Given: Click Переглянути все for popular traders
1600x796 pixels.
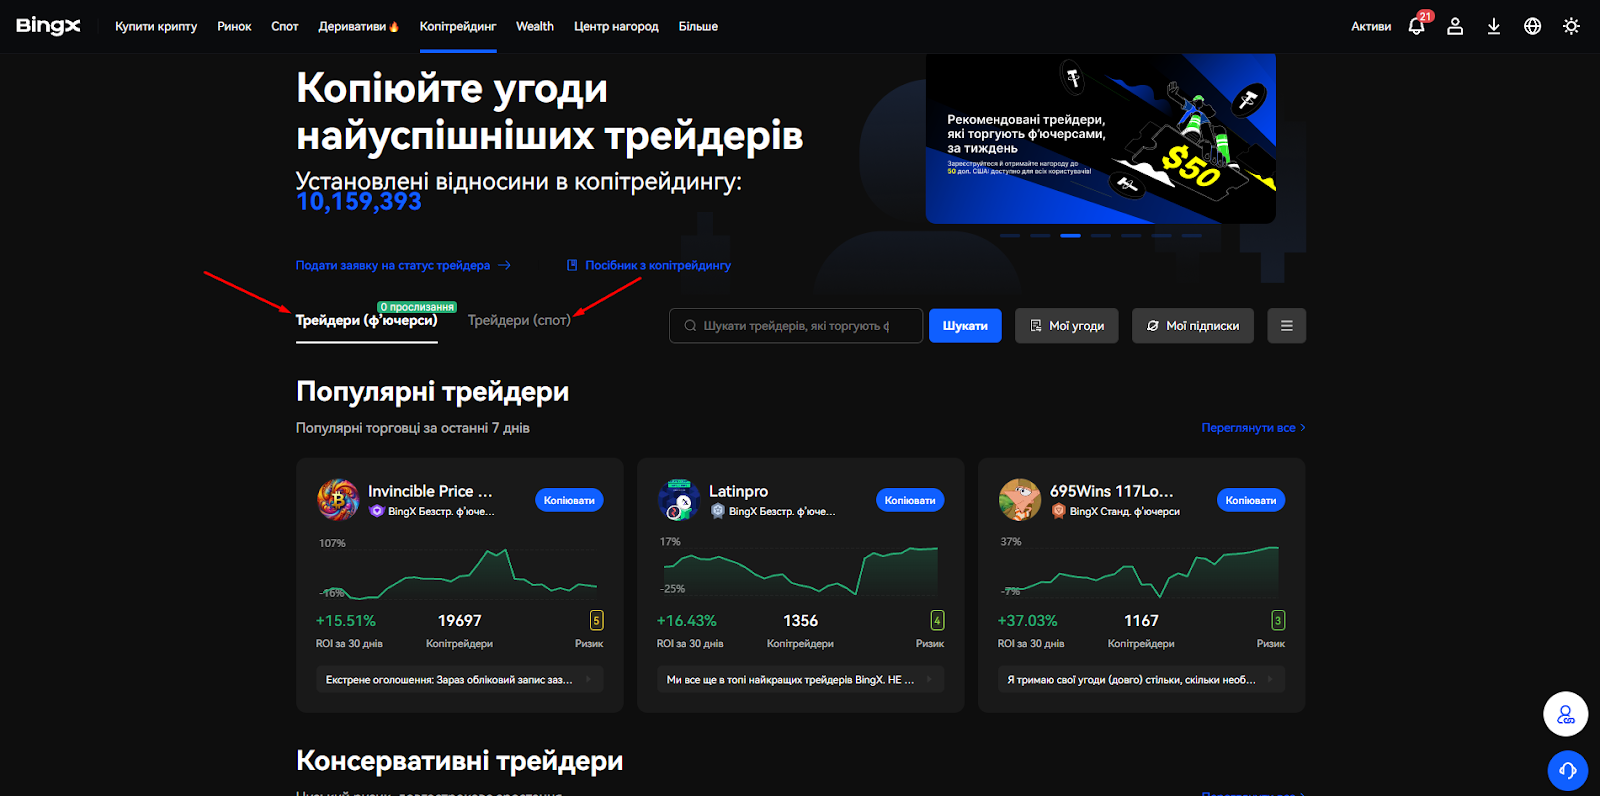Looking at the screenshot, I should (x=1253, y=427).
